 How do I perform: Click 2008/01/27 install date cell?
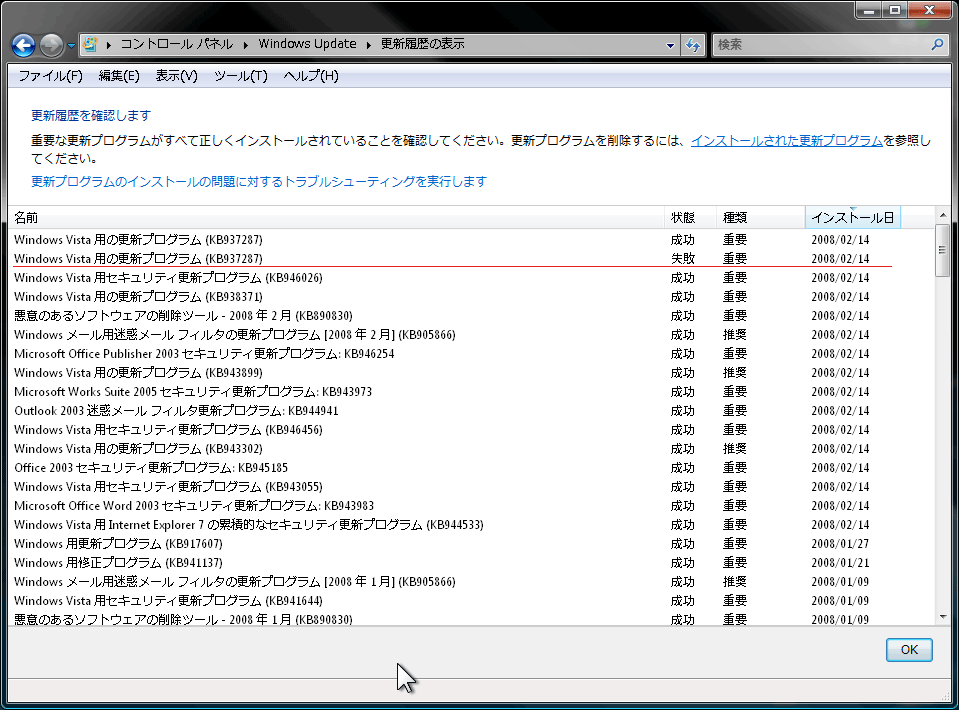click(x=840, y=544)
